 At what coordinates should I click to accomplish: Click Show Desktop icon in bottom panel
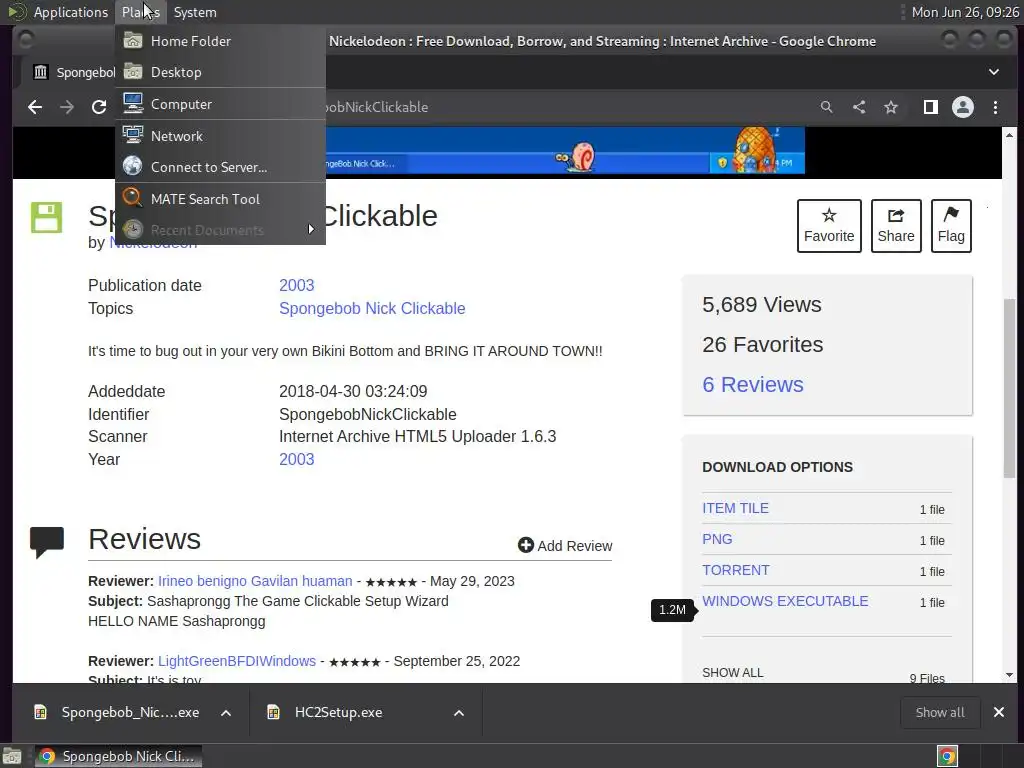click(12, 756)
